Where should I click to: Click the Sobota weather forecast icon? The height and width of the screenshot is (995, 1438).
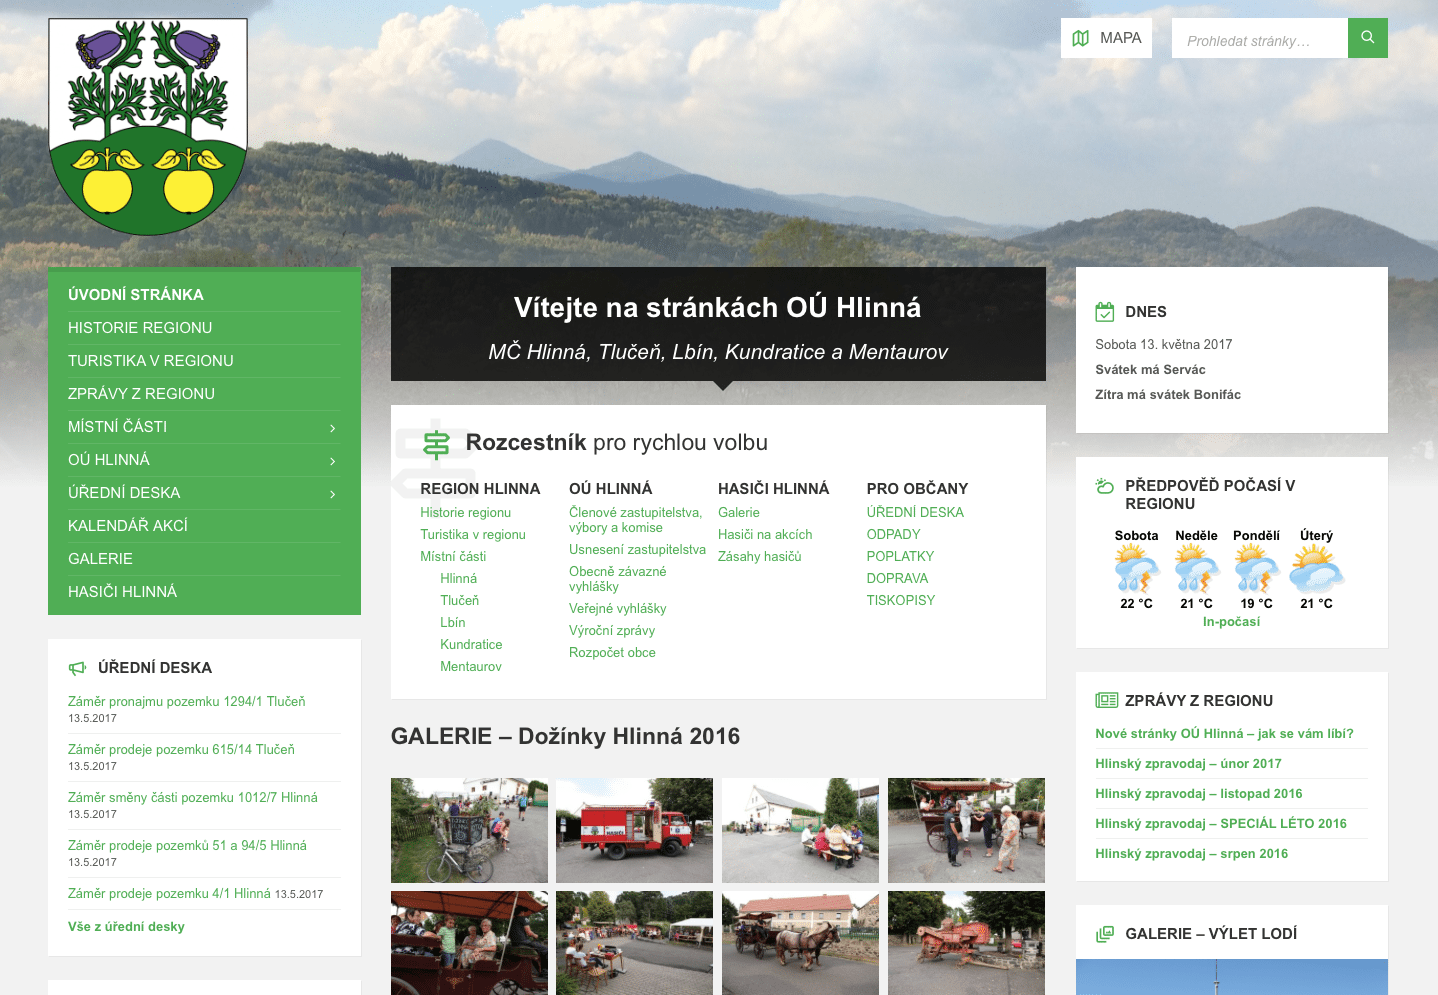(x=1136, y=570)
